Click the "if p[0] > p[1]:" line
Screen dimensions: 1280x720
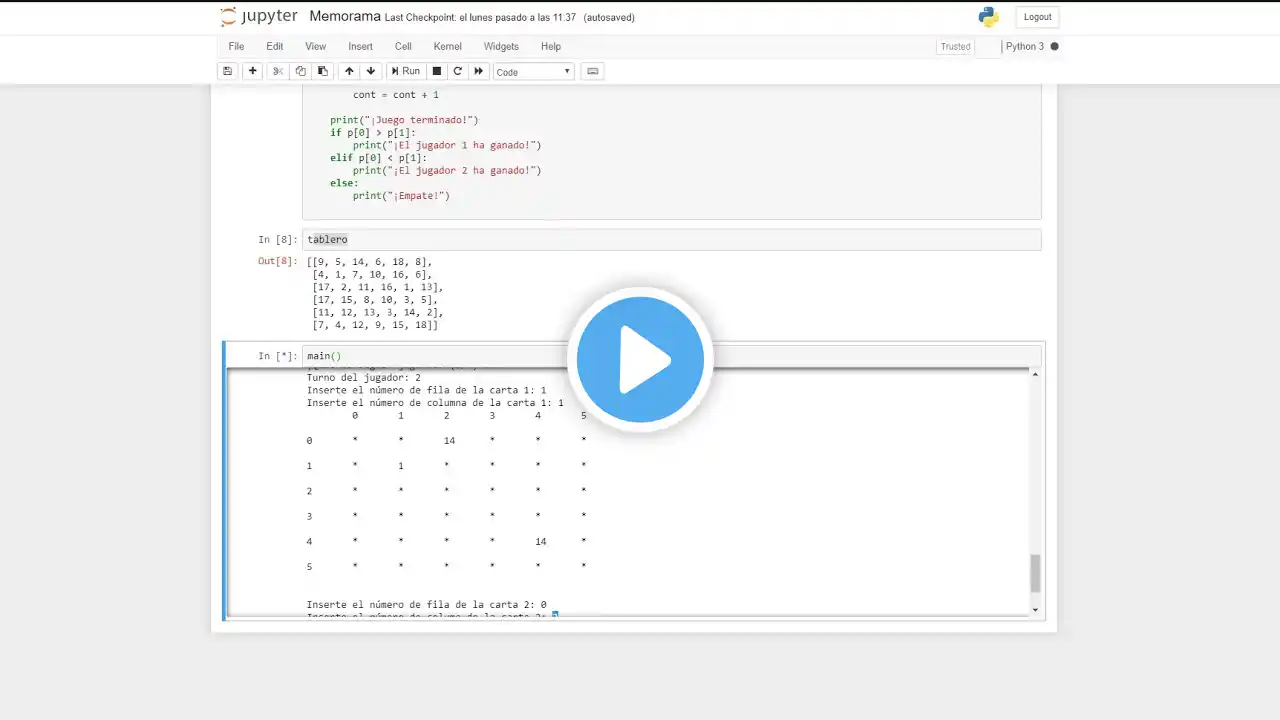[373, 133]
